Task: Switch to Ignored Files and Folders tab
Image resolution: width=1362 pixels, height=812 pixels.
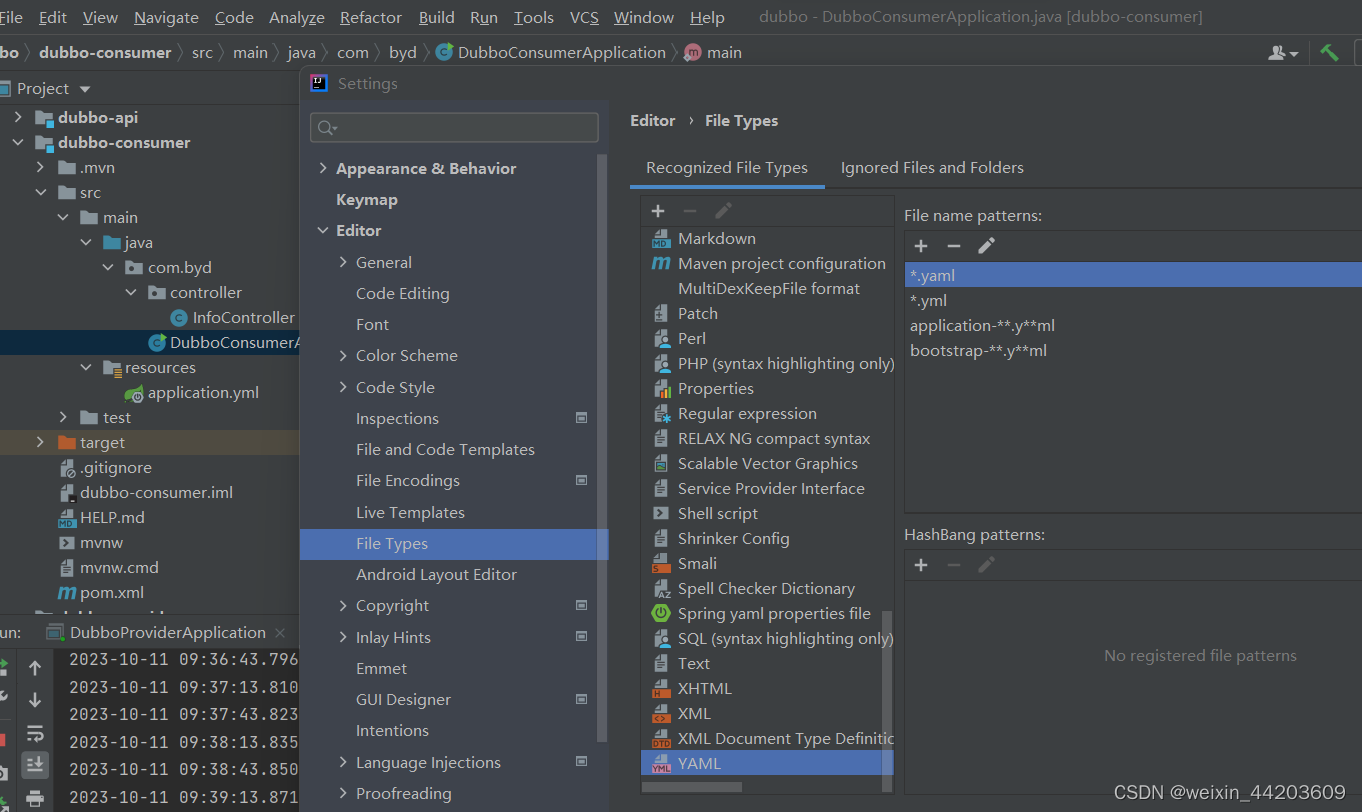Action: pyautogui.click(x=932, y=167)
